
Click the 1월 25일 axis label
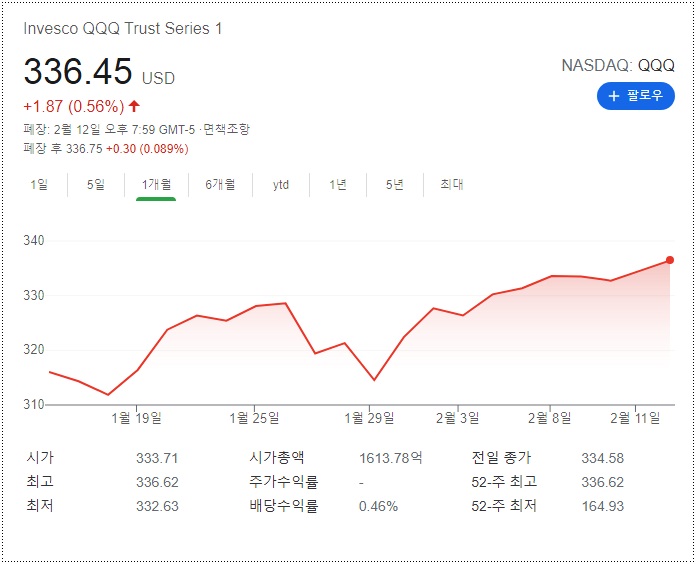[254, 418]
